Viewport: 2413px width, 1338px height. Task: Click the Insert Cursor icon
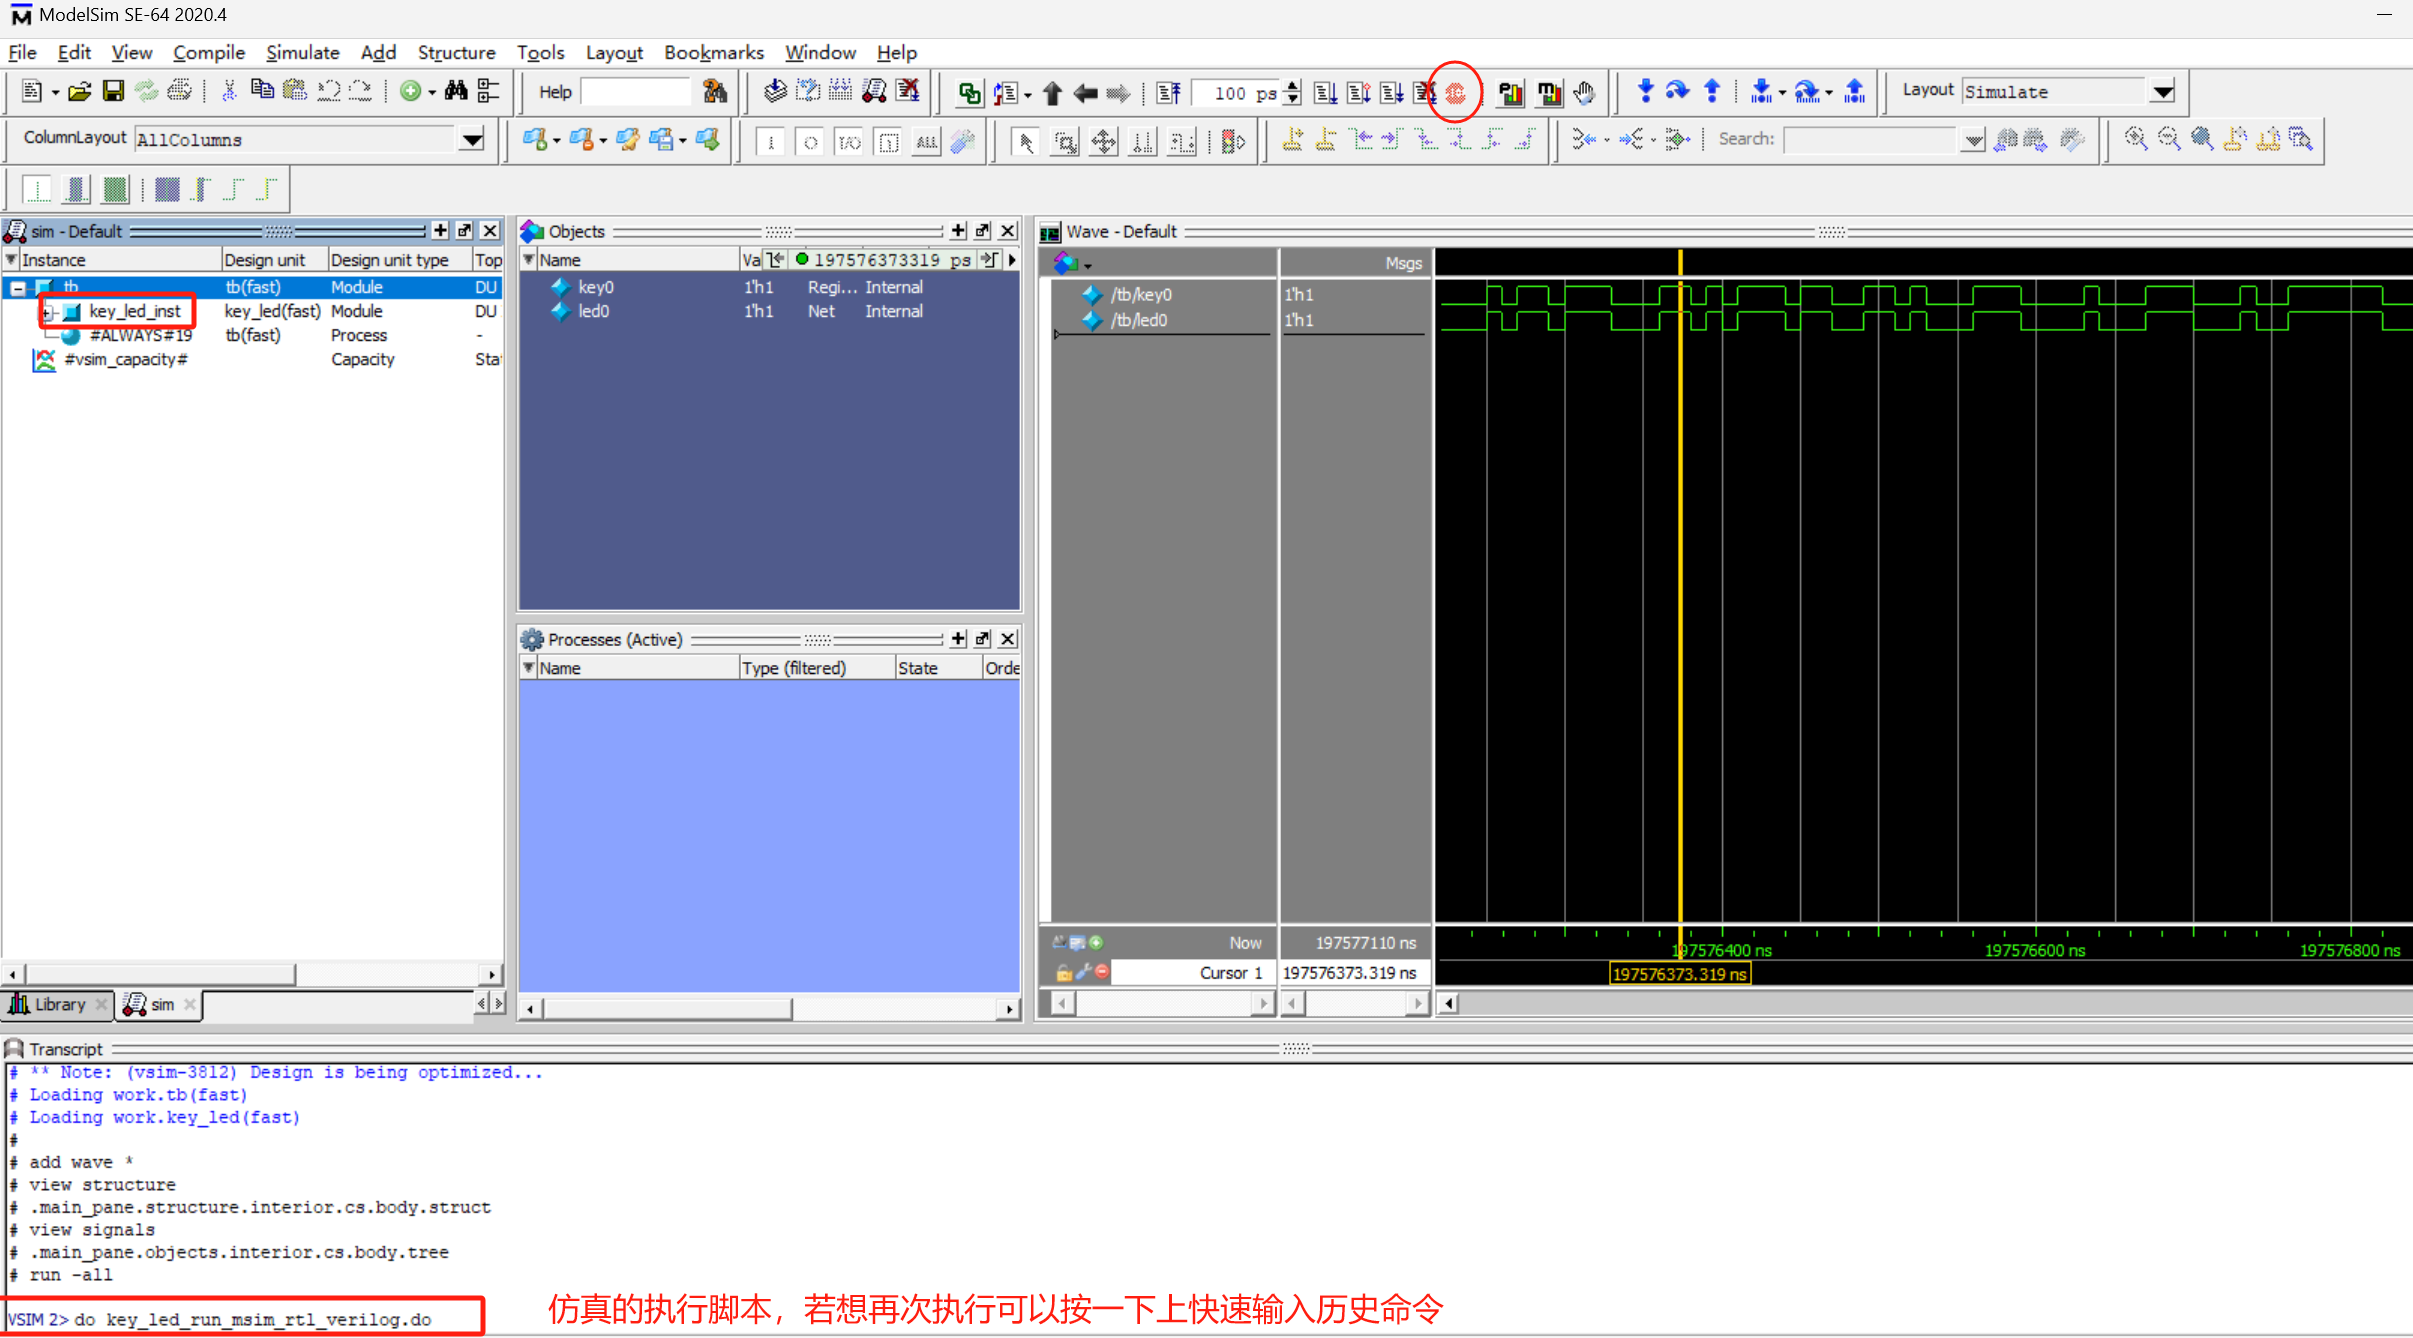(x=1293, y=140)
